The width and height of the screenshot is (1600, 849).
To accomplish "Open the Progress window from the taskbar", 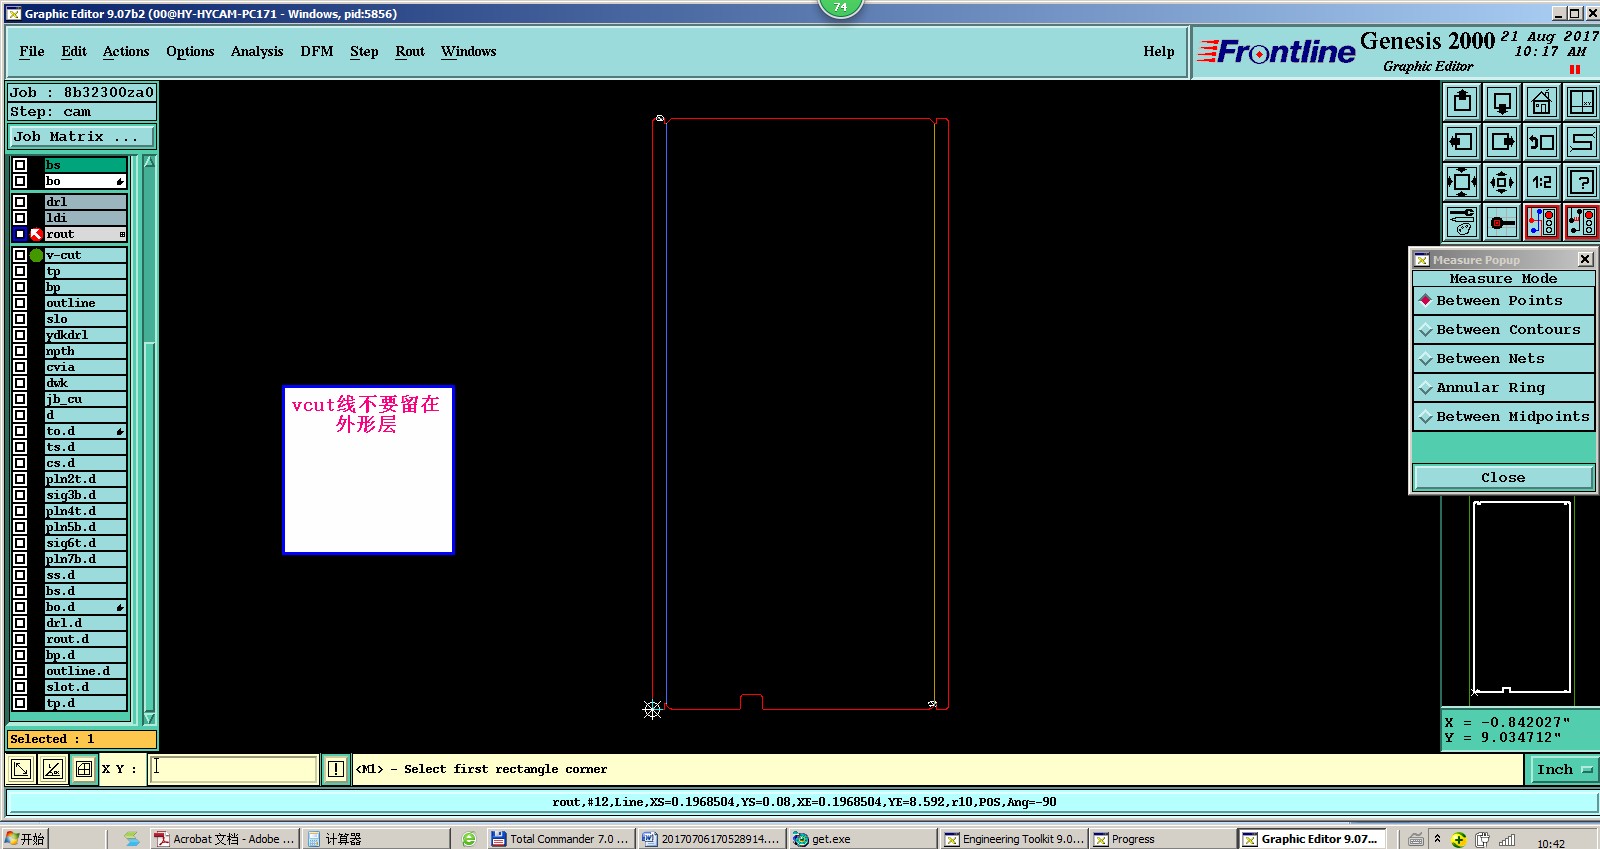I will tap(1164, 839).
